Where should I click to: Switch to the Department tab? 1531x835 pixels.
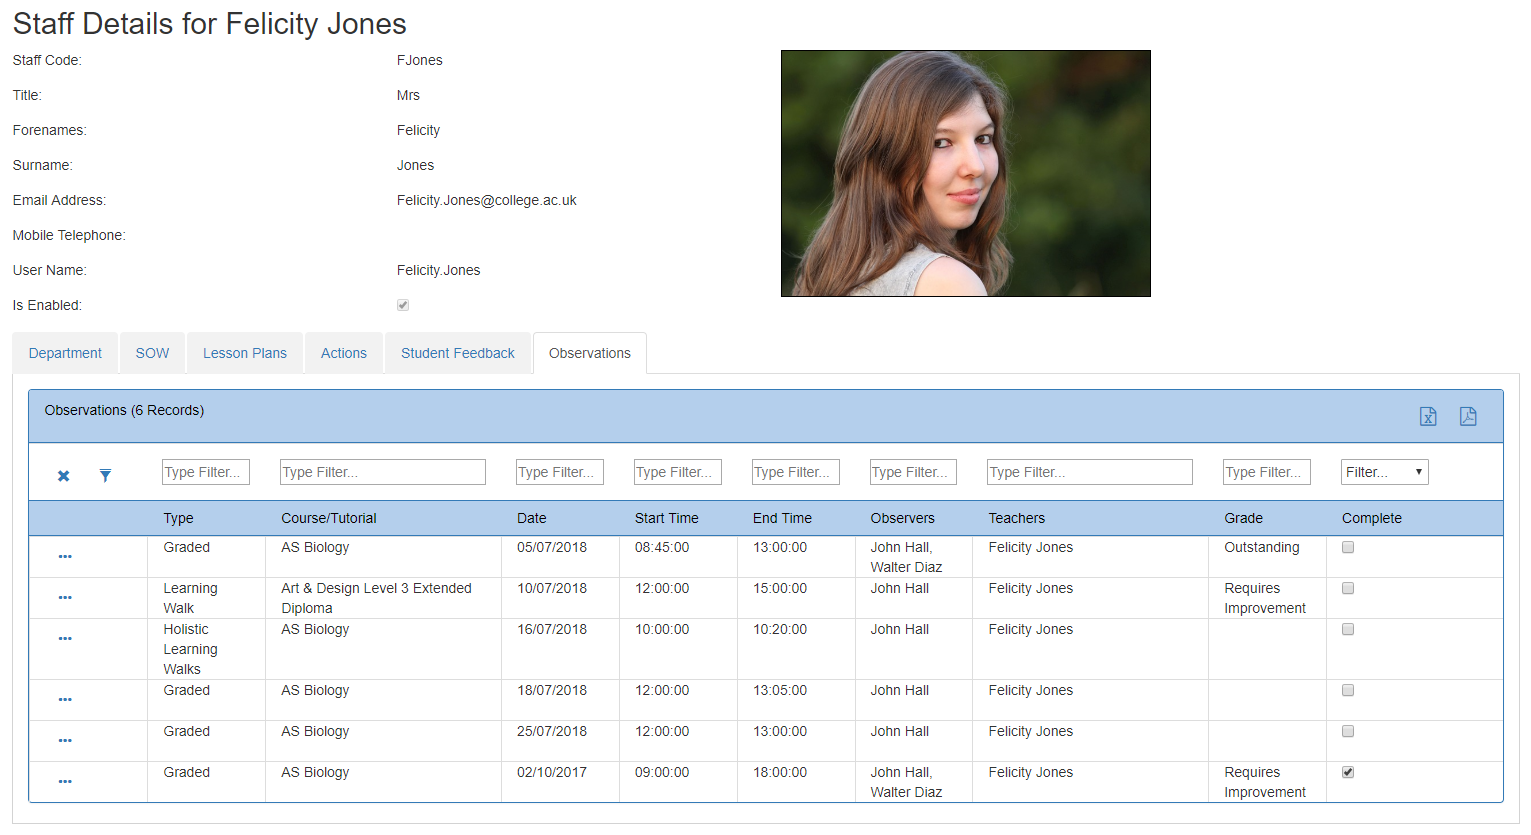pyautogui.click(x=65, y=353)
